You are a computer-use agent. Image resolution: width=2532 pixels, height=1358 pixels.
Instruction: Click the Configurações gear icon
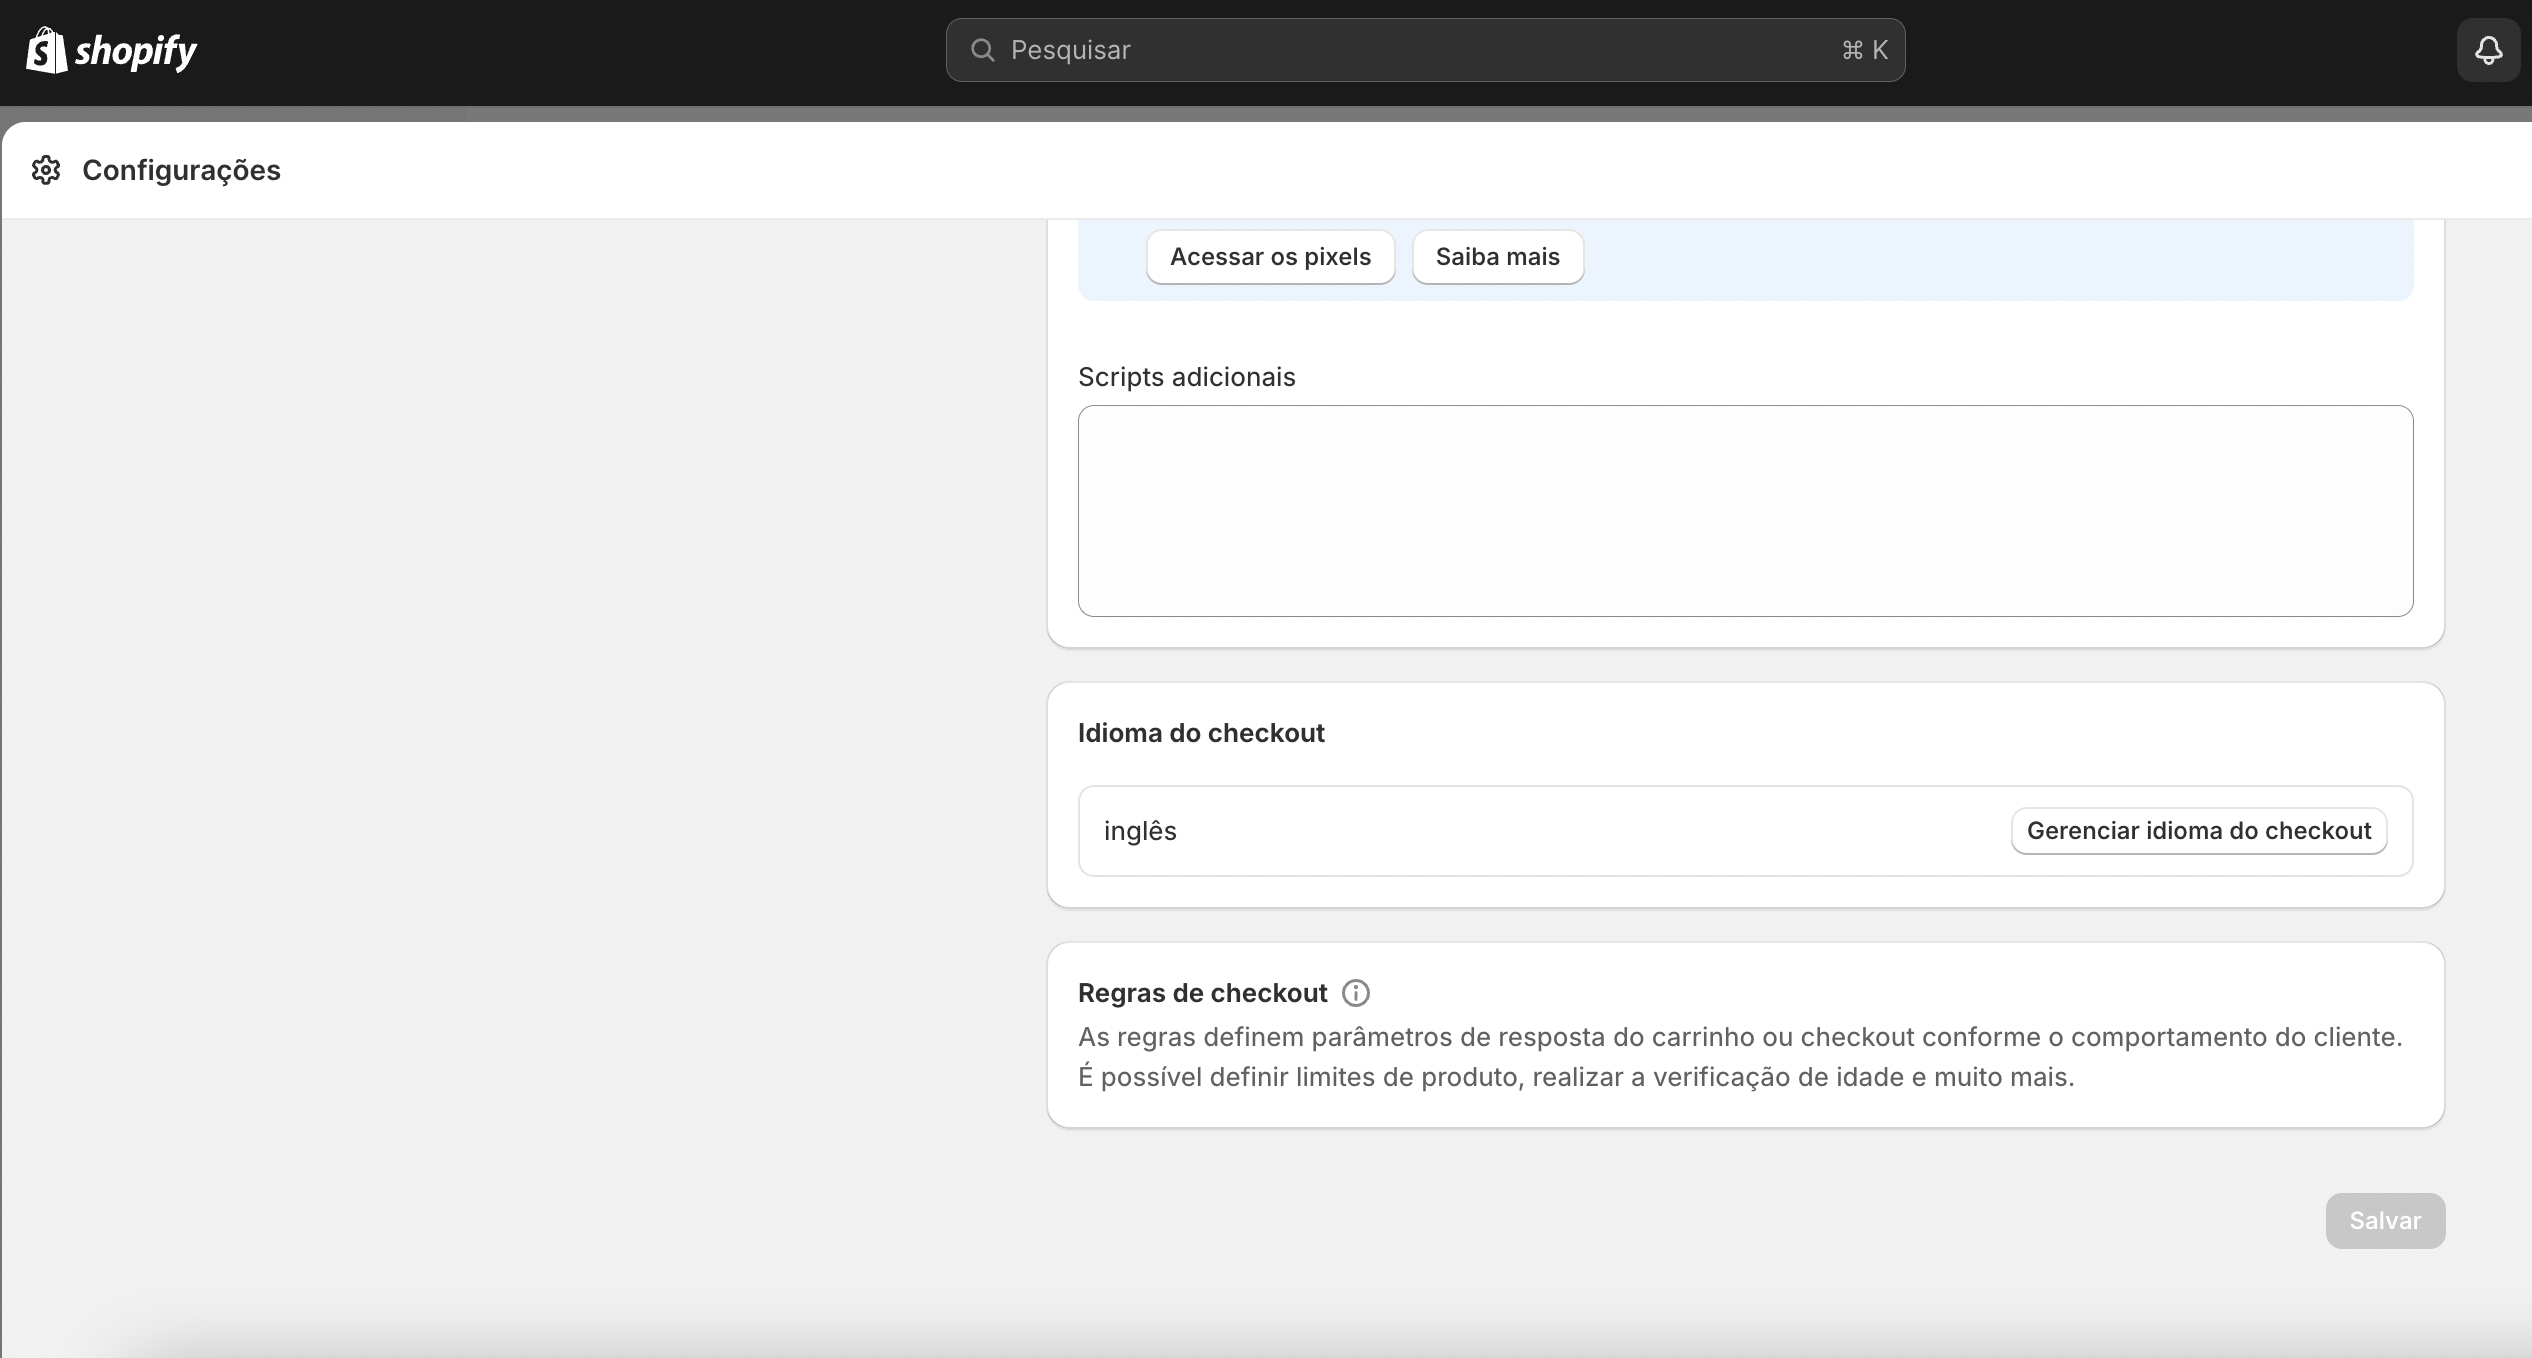tap(46, 170)
